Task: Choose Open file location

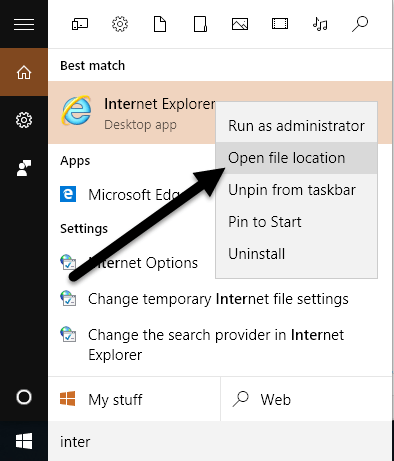Action: point(296,158)
